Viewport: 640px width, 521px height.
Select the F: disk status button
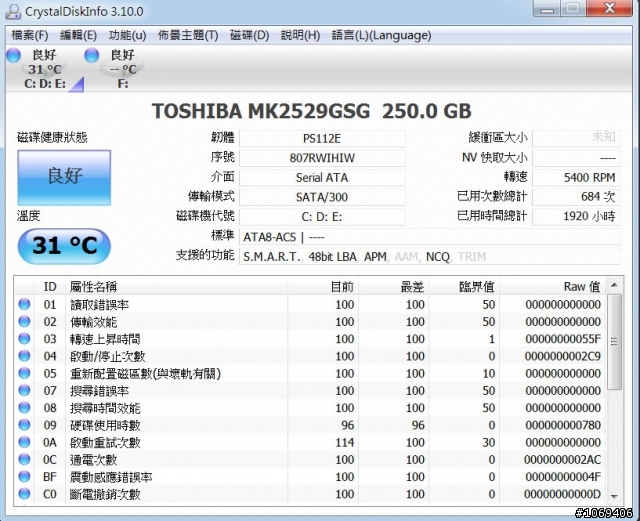click(122, 69)
